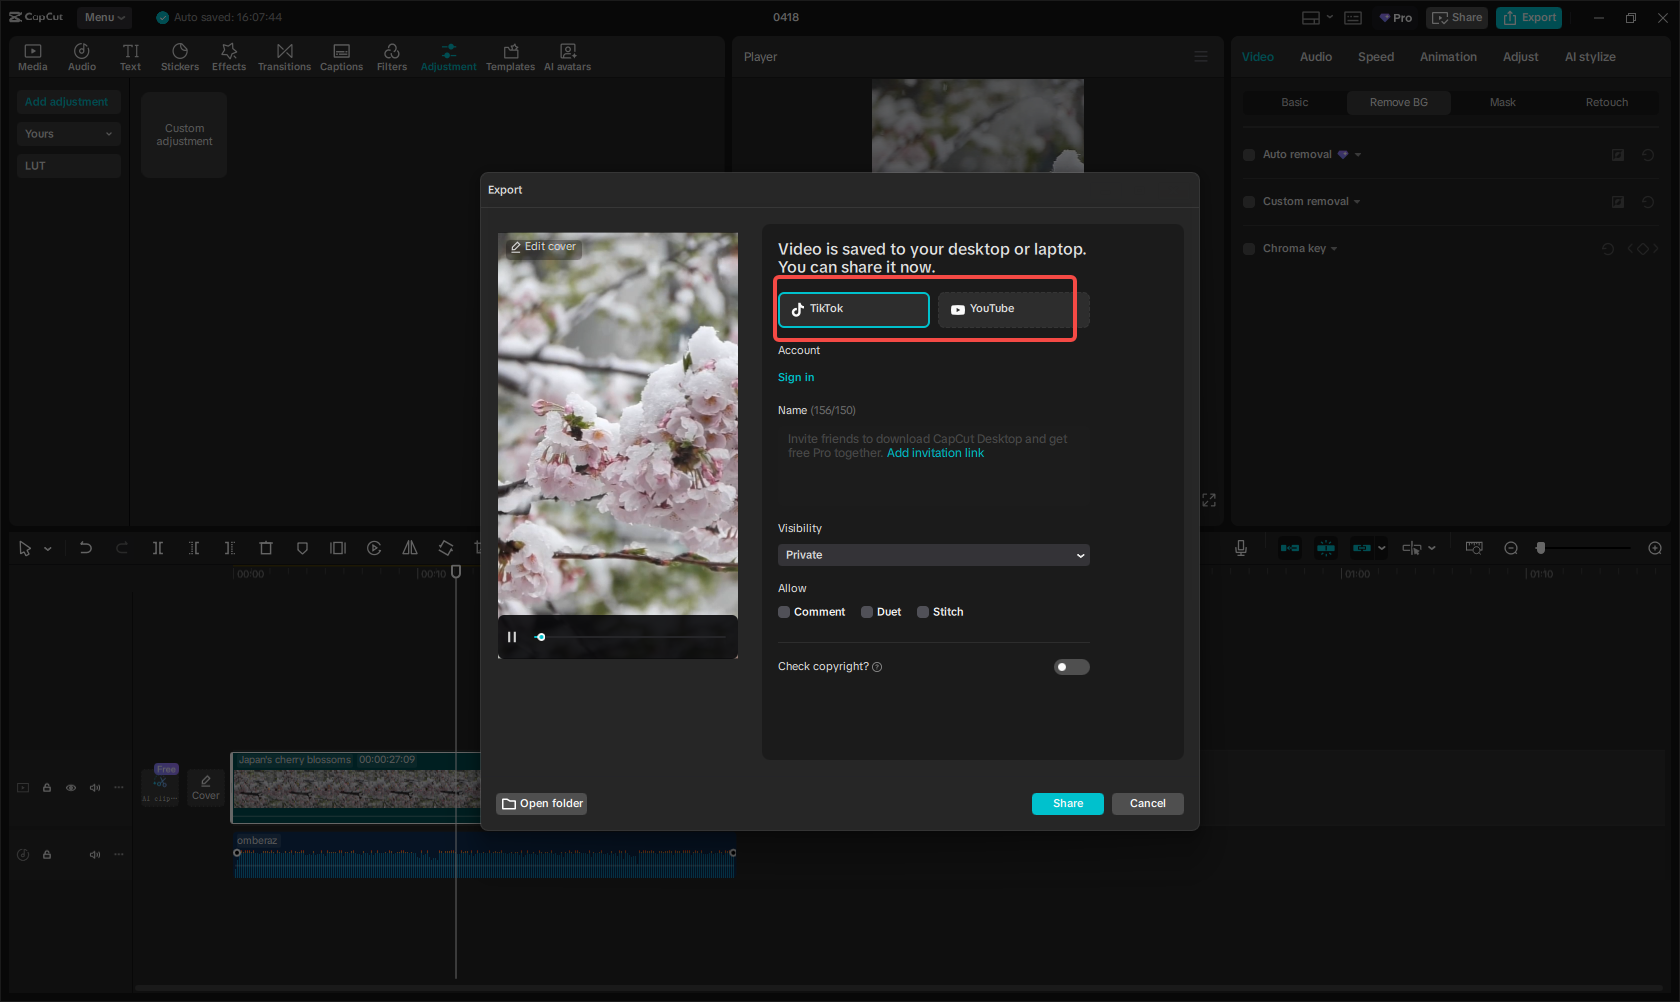The width and height of the screenshot is (1680, 1002).
Task: Turn on the Check copyright toggle
Action: (x=1071, y=667)
